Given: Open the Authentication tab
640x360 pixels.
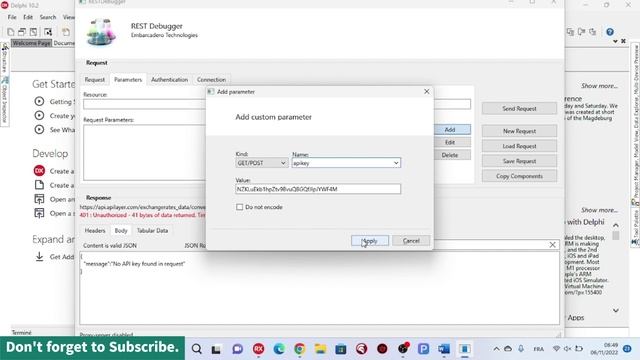Looking at the screenshot, I should tap(169, 80).
